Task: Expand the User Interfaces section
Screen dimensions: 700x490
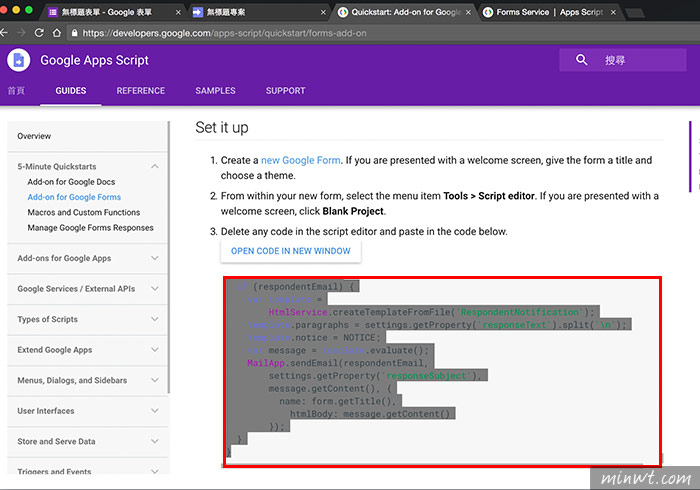Action: coord(154,411)
